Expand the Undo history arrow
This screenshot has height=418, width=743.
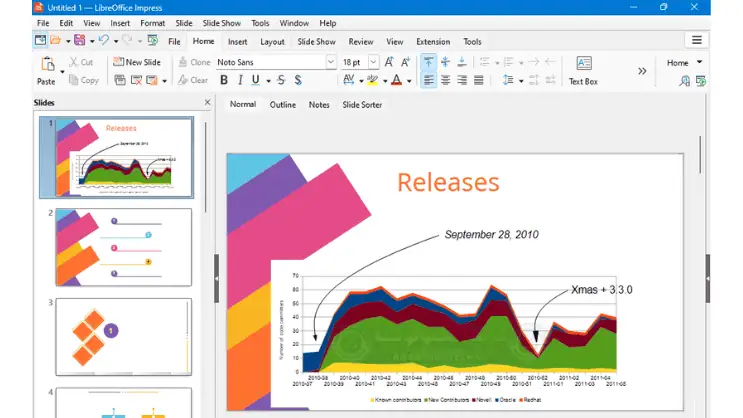(116, 41)
